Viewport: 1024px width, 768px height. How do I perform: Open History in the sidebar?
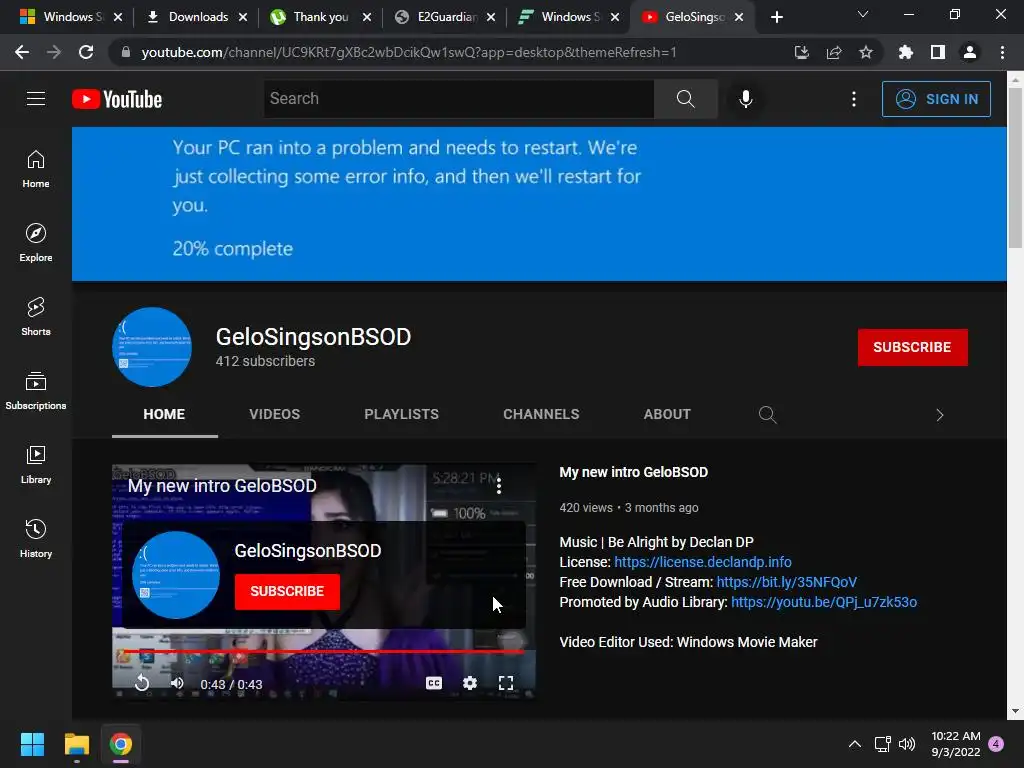pyautogui.click(x=36, y=537)
